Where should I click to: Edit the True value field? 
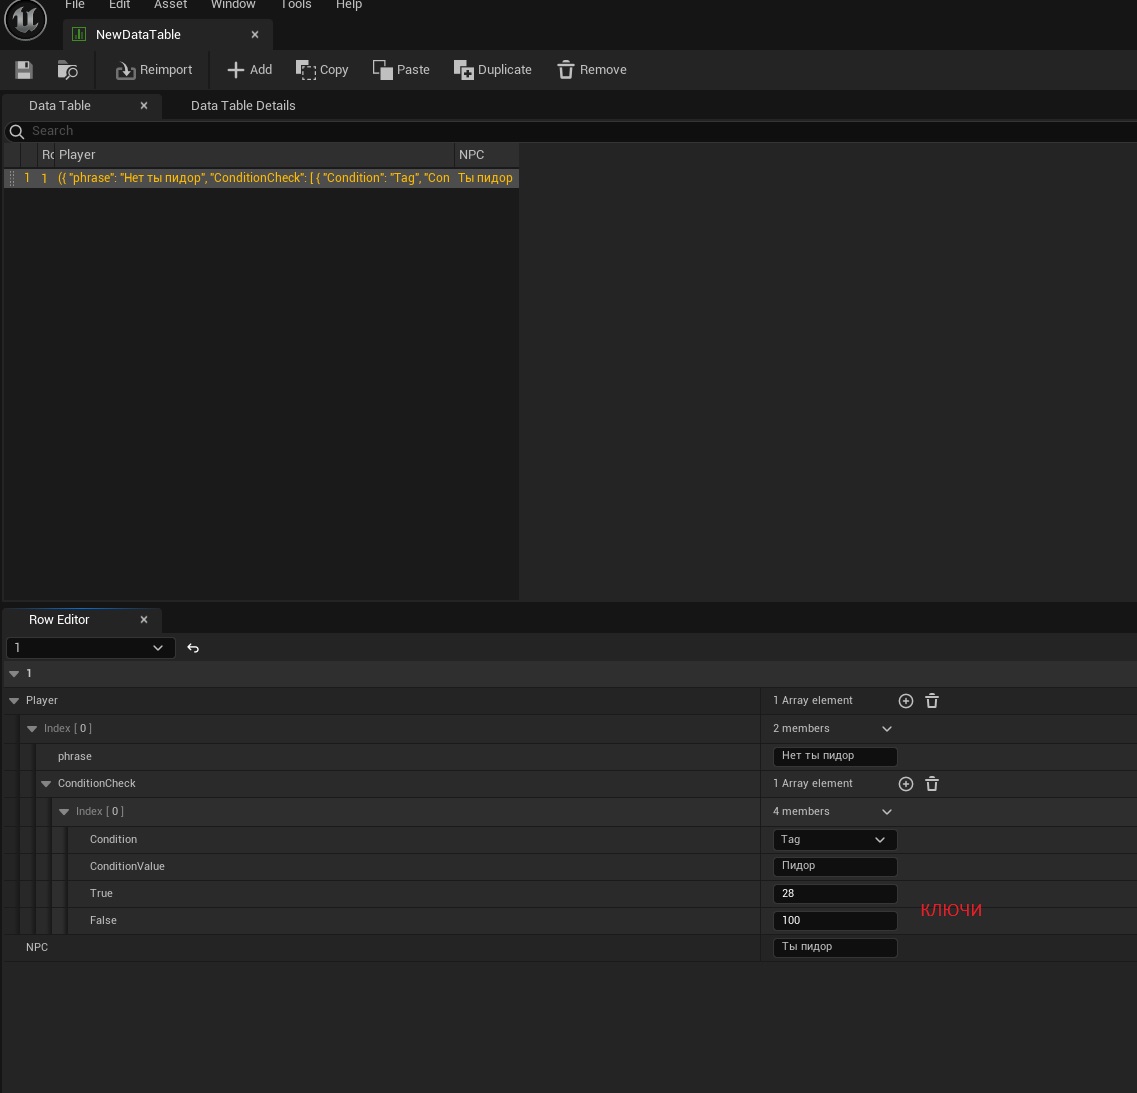tap(835, 894)
